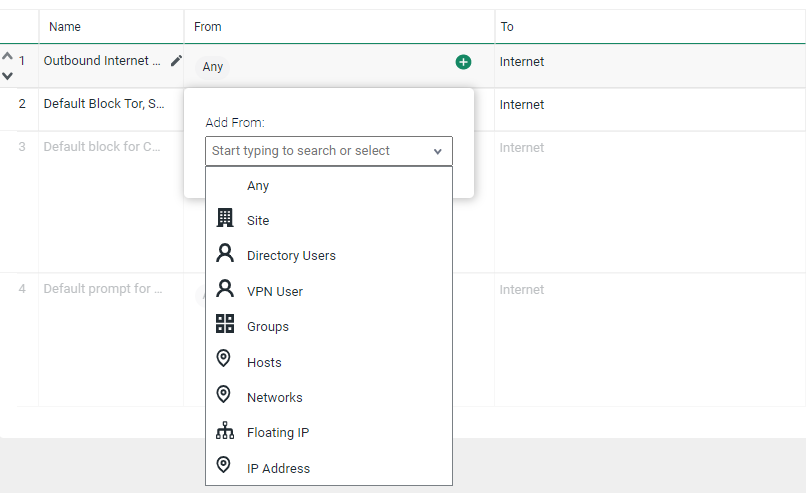Select Networks from the list

274,397
